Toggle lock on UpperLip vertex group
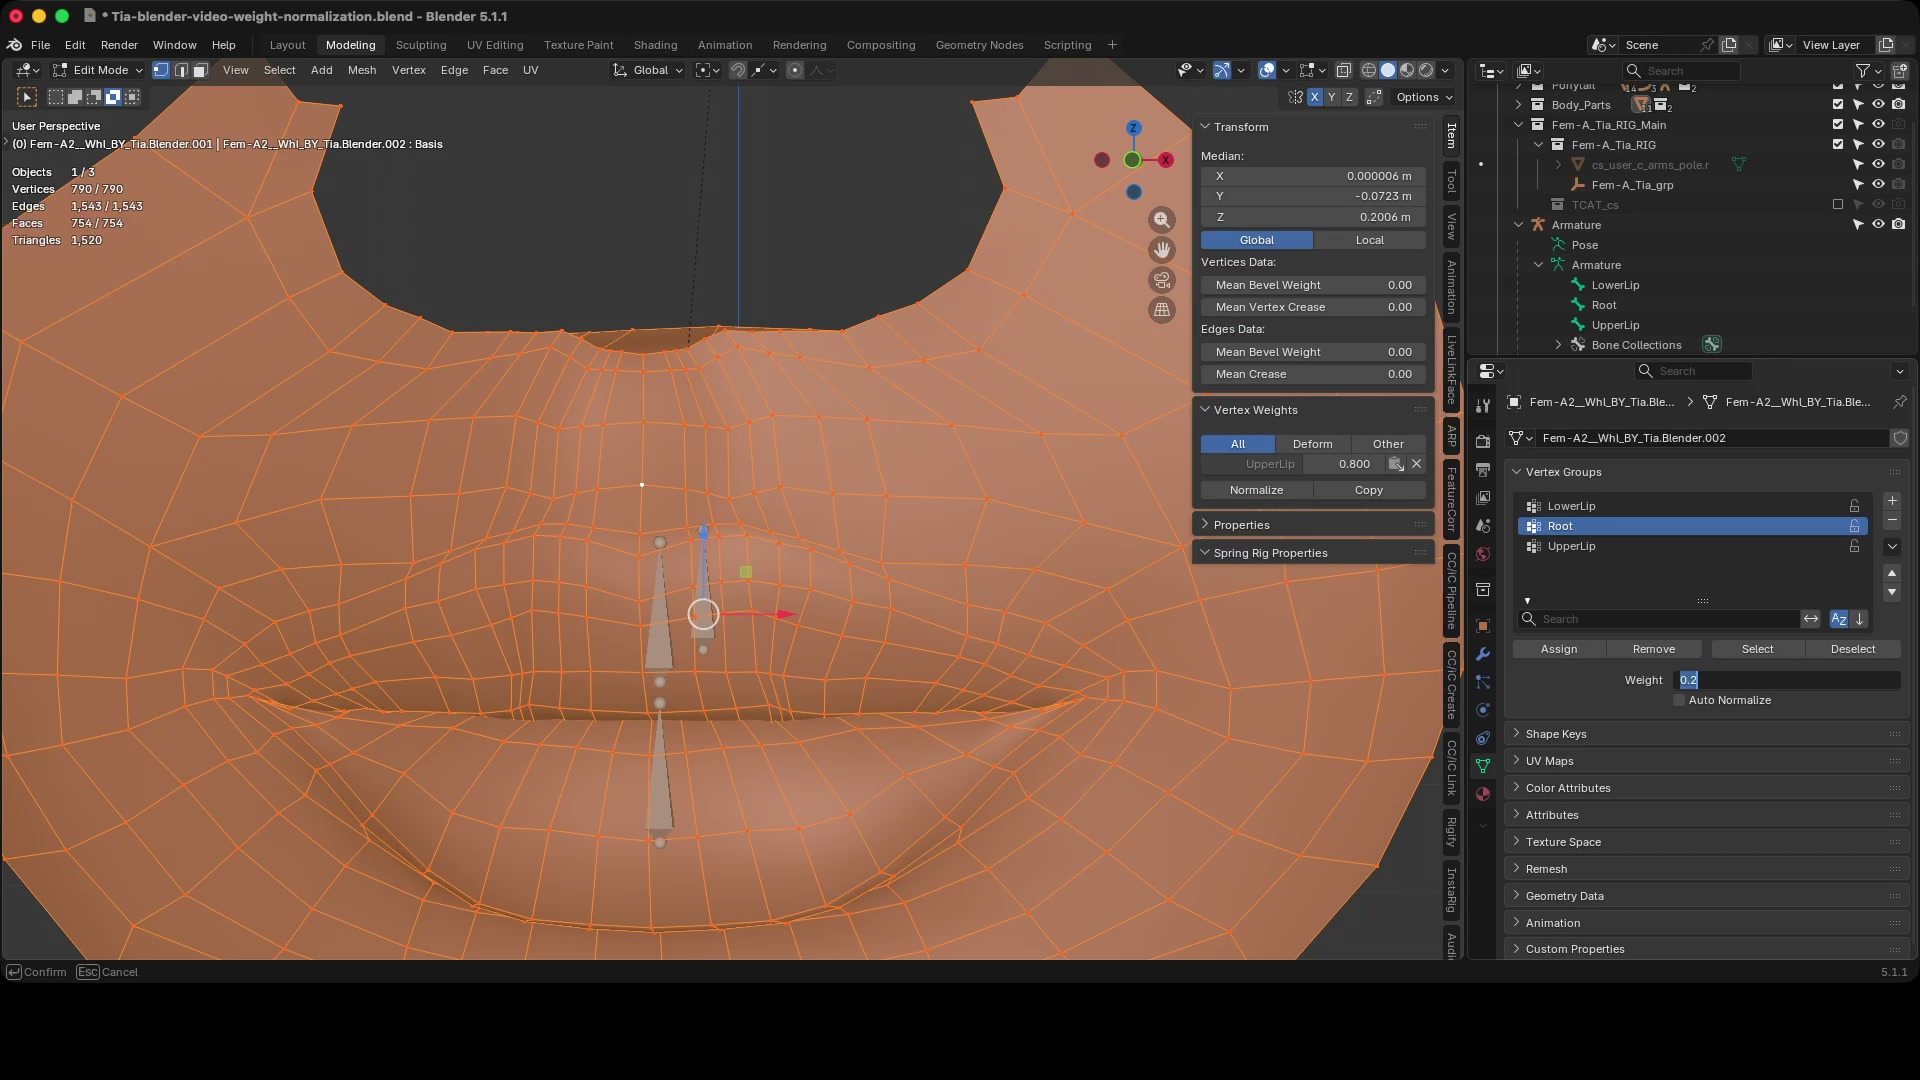Screen dimensions: 1920x1080 point(1854,546)
